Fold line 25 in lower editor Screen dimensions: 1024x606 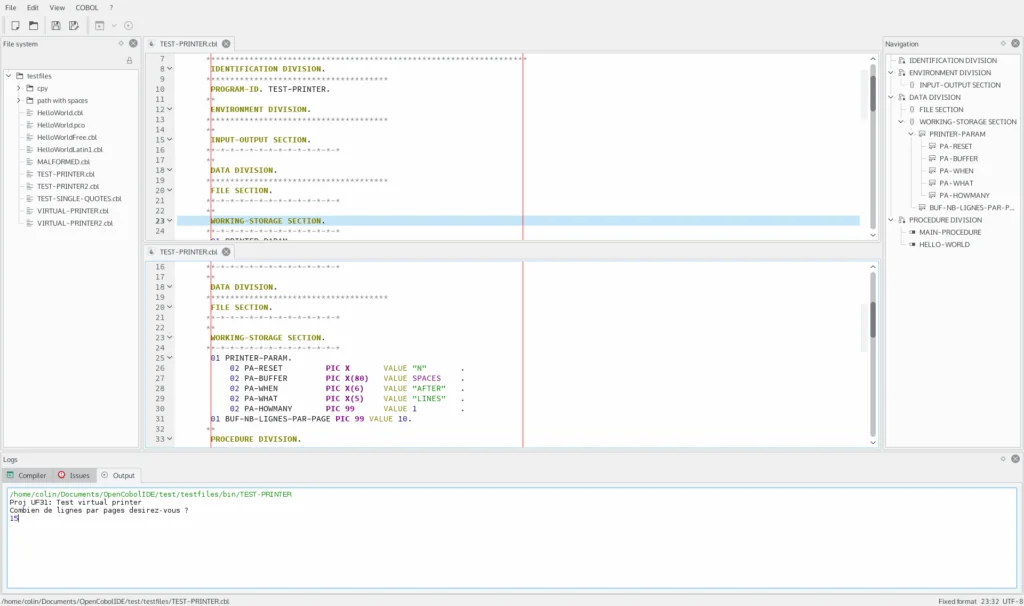tap(170, 358)
